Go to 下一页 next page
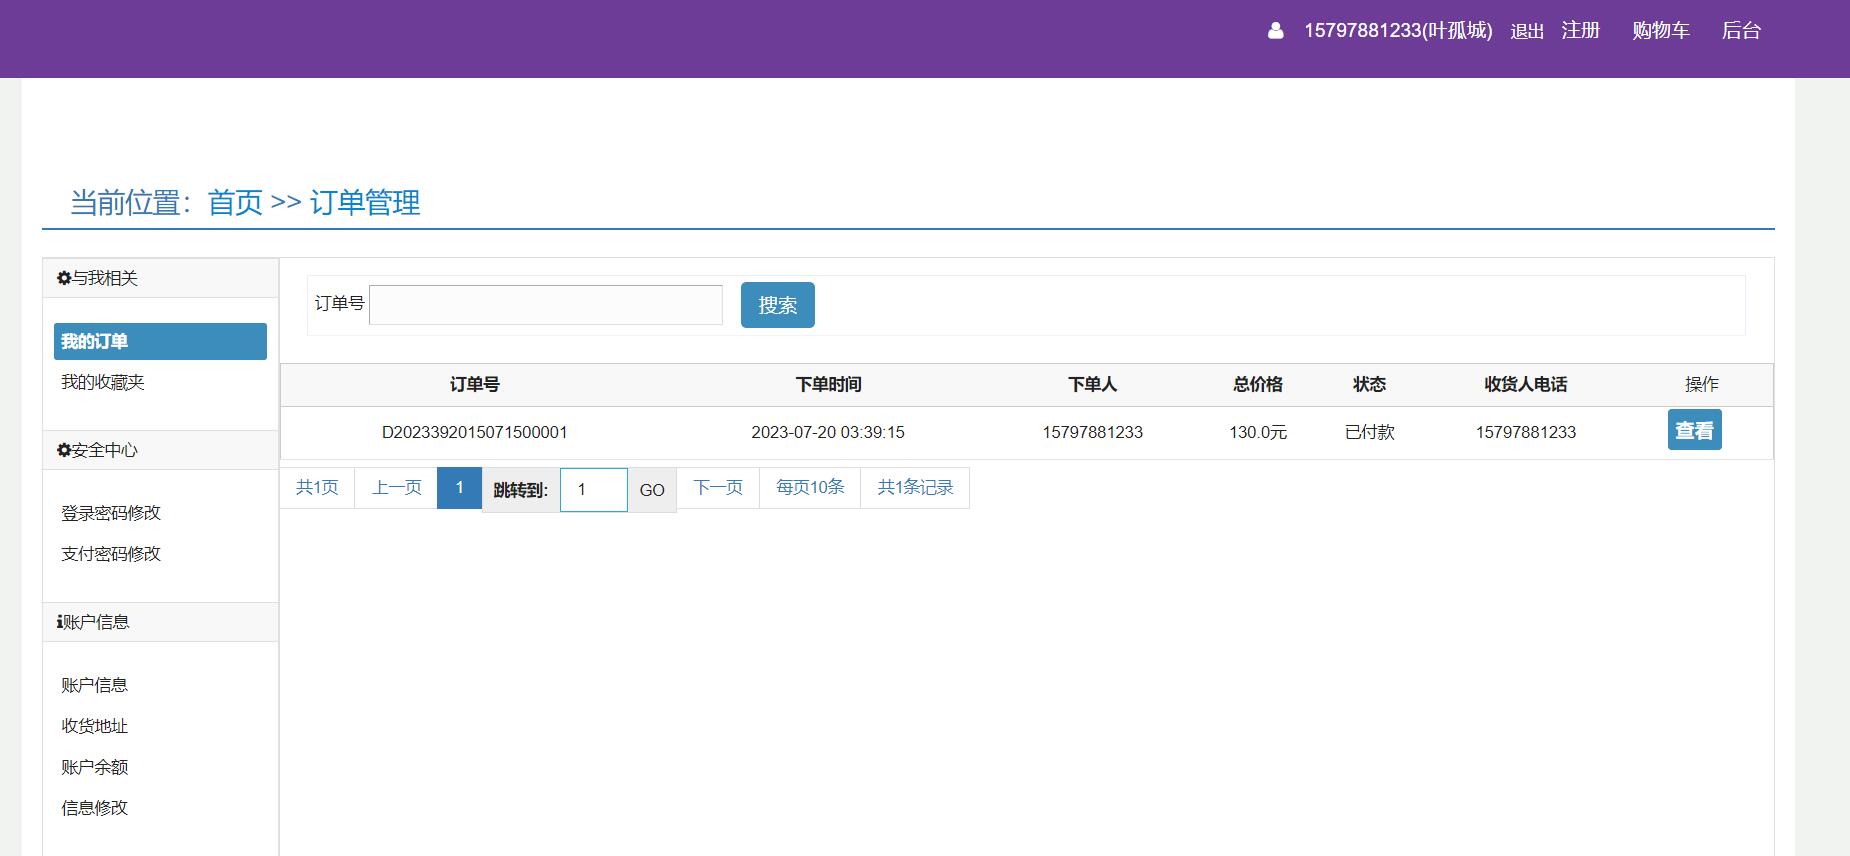Image resolution: width=1850 pixels, height=856 pixels. click(718, 488)
